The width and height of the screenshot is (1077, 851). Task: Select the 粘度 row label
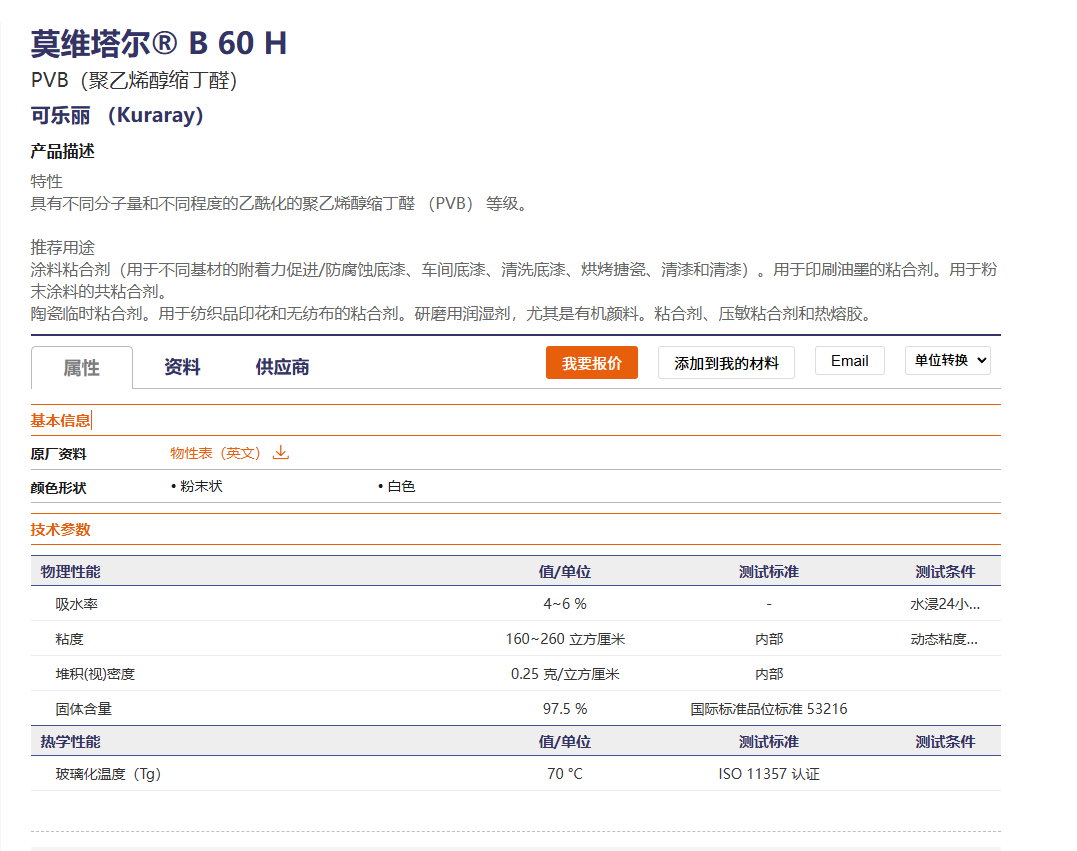(69, 639)
